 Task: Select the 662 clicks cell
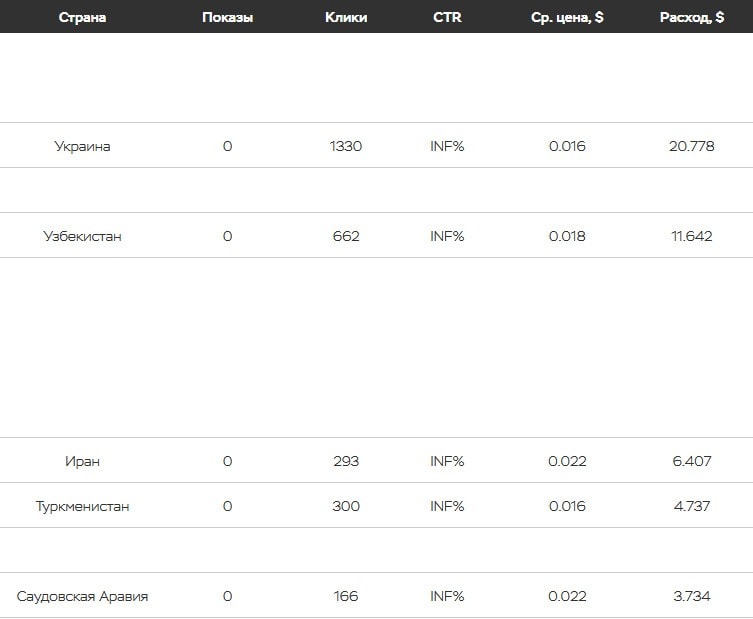point(346,236)
